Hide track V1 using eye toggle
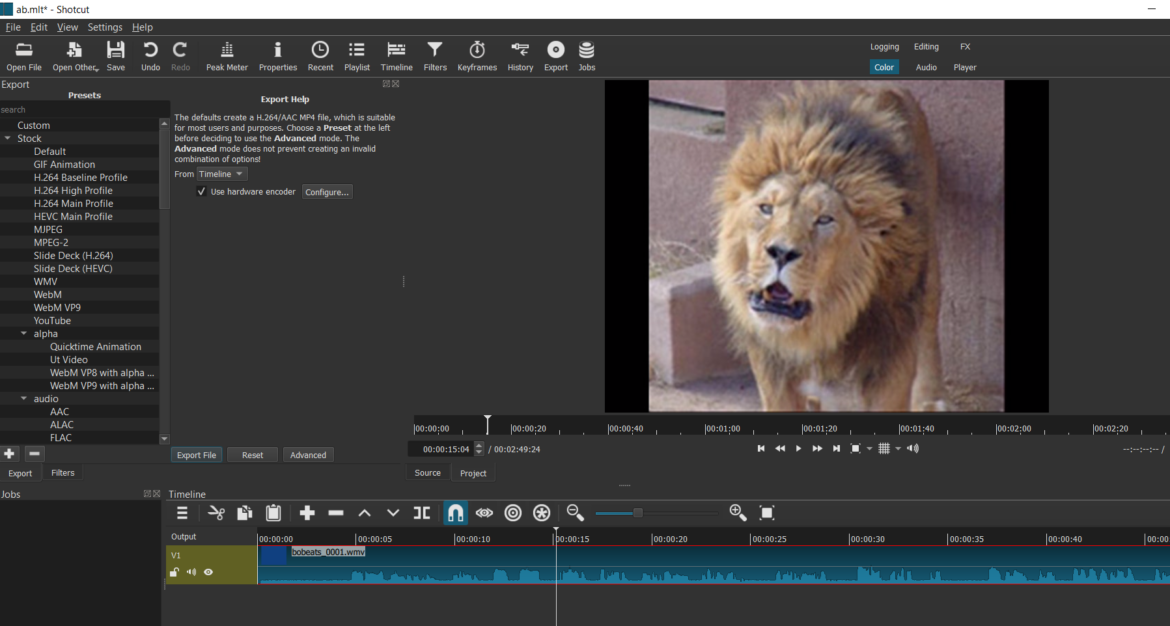The height and width of the screenshot is (626, 1170). pos(208,571)
